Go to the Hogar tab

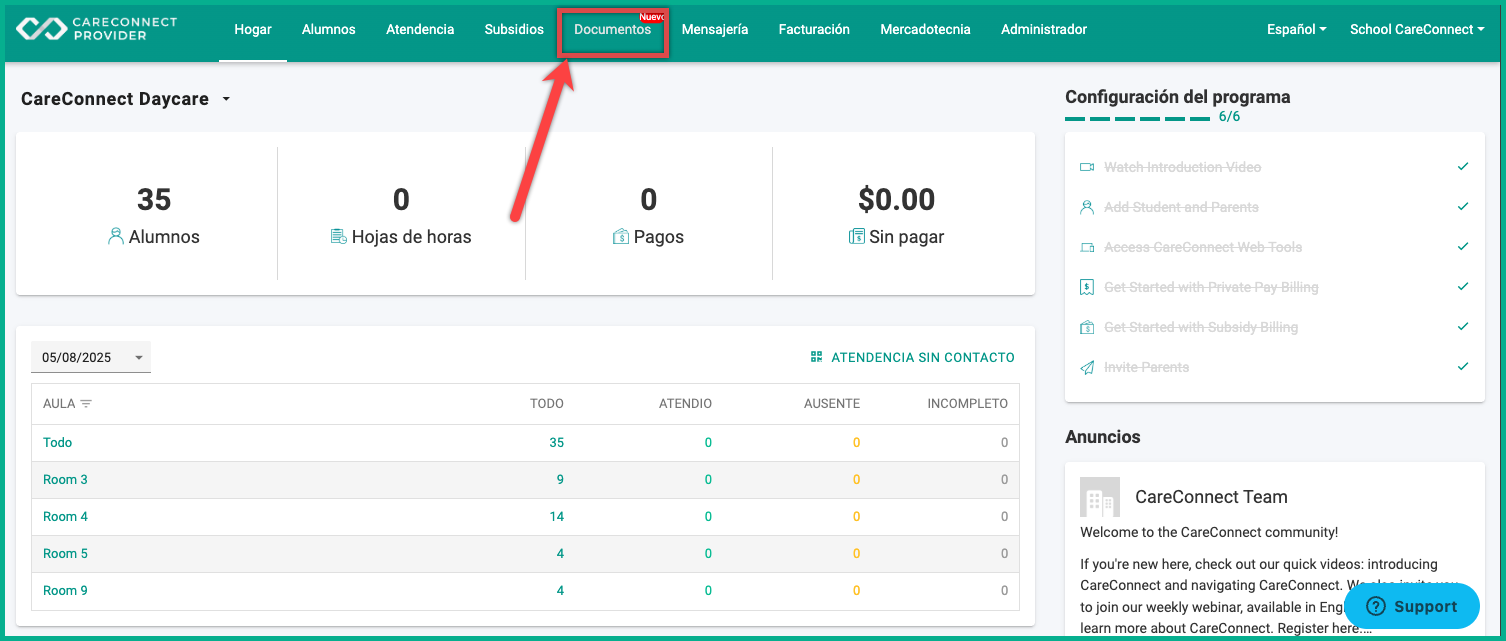pos(253,29)
